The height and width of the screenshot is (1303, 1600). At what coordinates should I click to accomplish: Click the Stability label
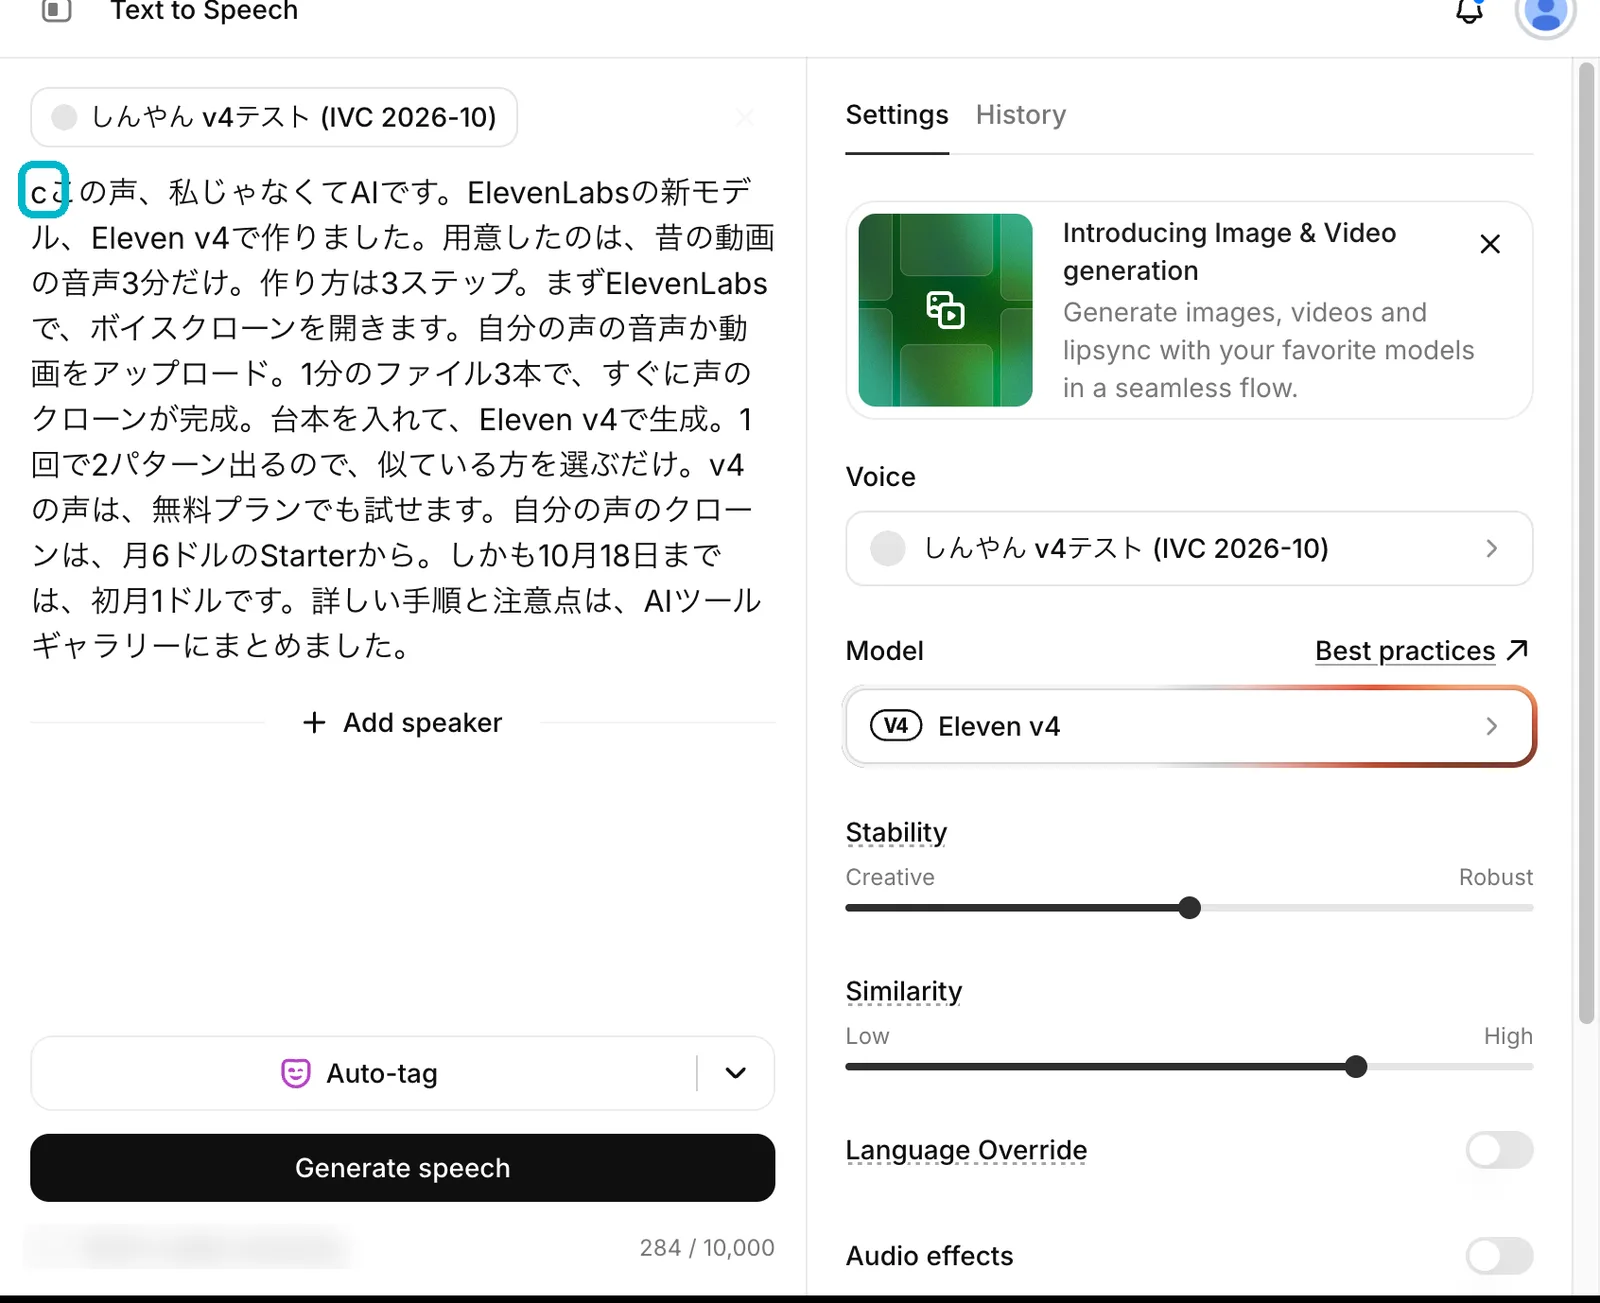click(x=896, y=833)
